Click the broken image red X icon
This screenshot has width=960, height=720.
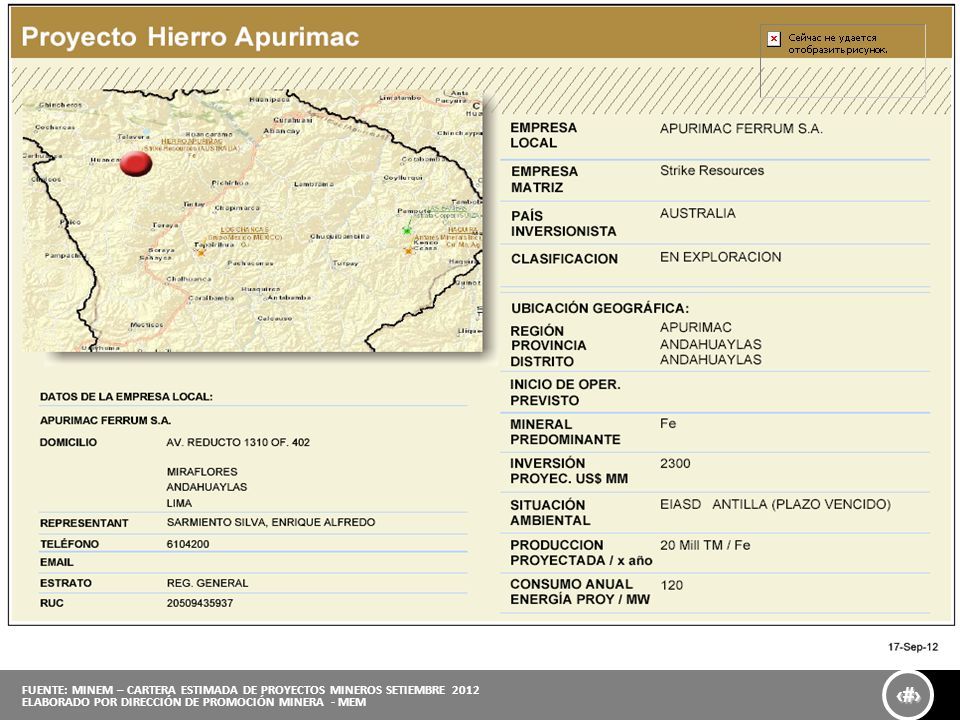click(774, 39)
